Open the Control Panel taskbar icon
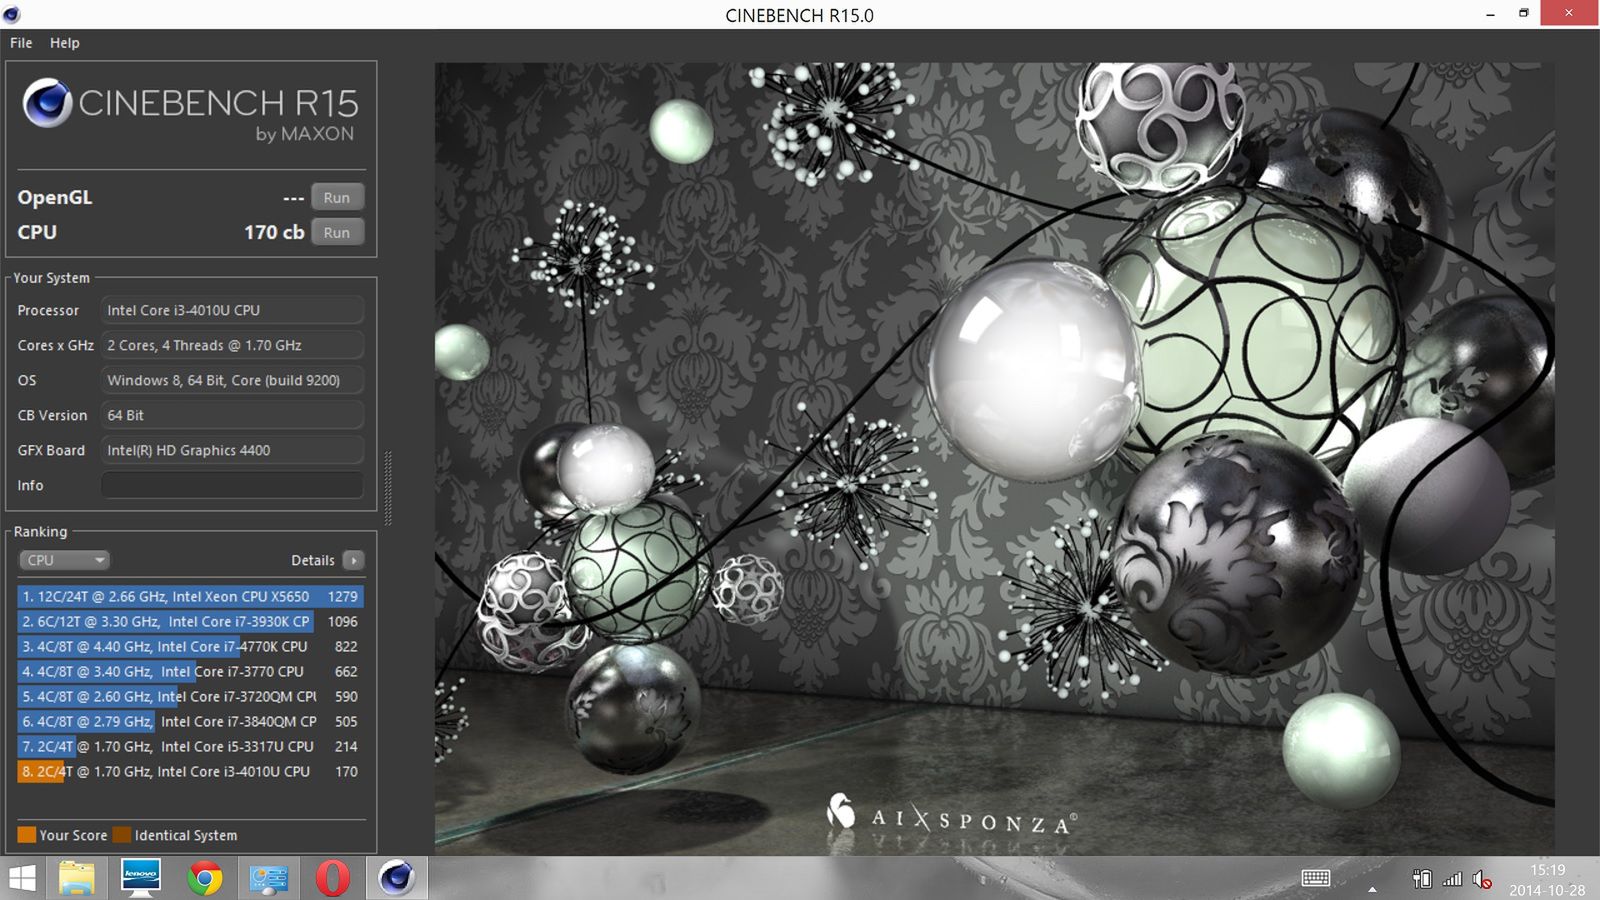The image size is (1600, 900). point(269,879)
